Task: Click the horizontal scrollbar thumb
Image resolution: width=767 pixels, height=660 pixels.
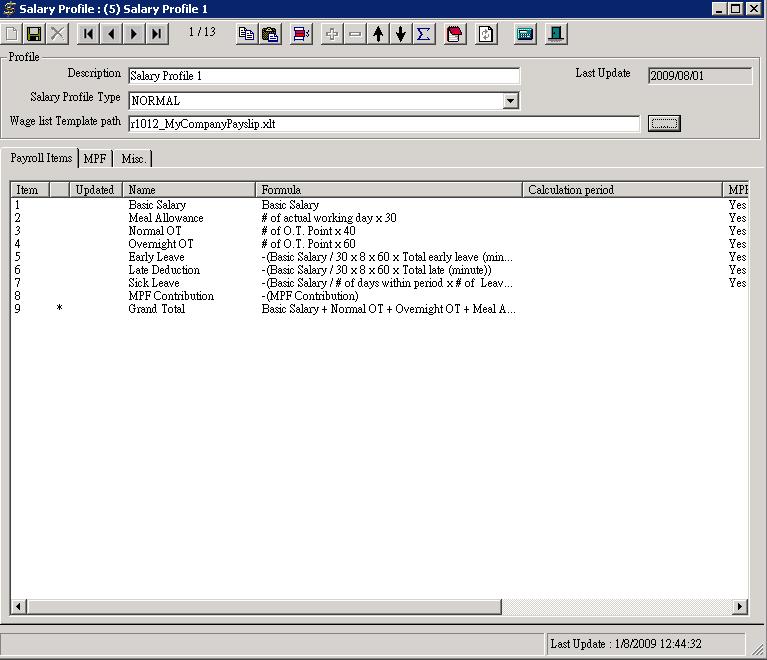Action: click(264, 607)
